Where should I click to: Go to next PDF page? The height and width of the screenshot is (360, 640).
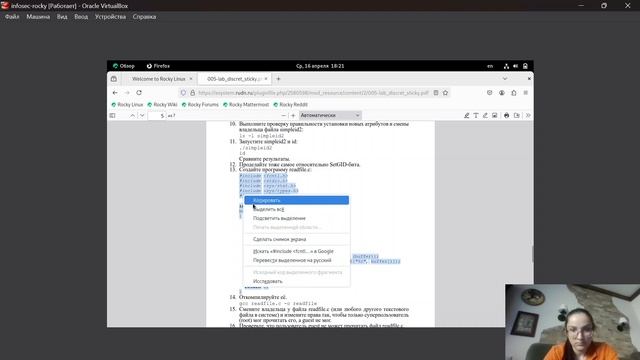click(142, 116)
